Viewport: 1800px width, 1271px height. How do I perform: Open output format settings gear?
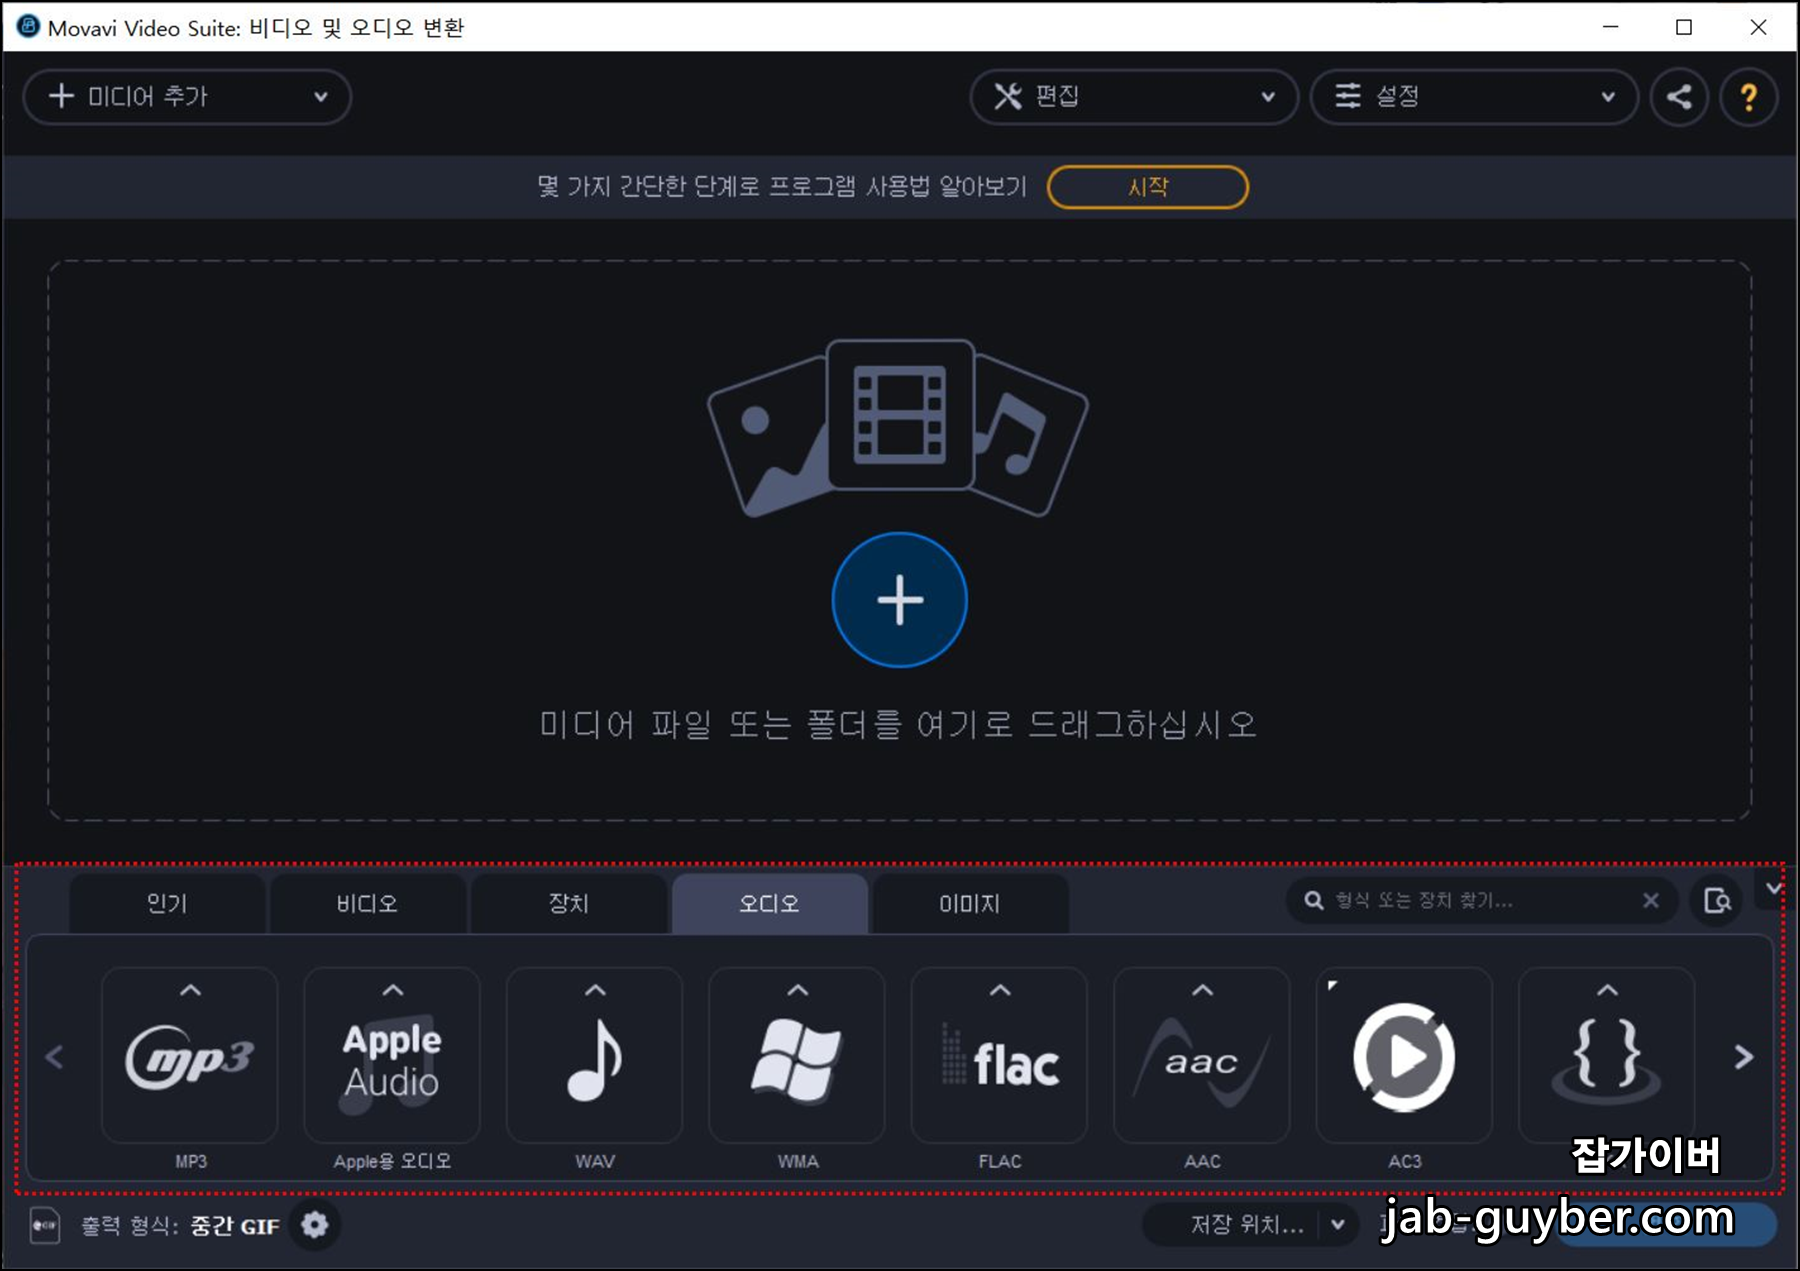(315, 1225)
